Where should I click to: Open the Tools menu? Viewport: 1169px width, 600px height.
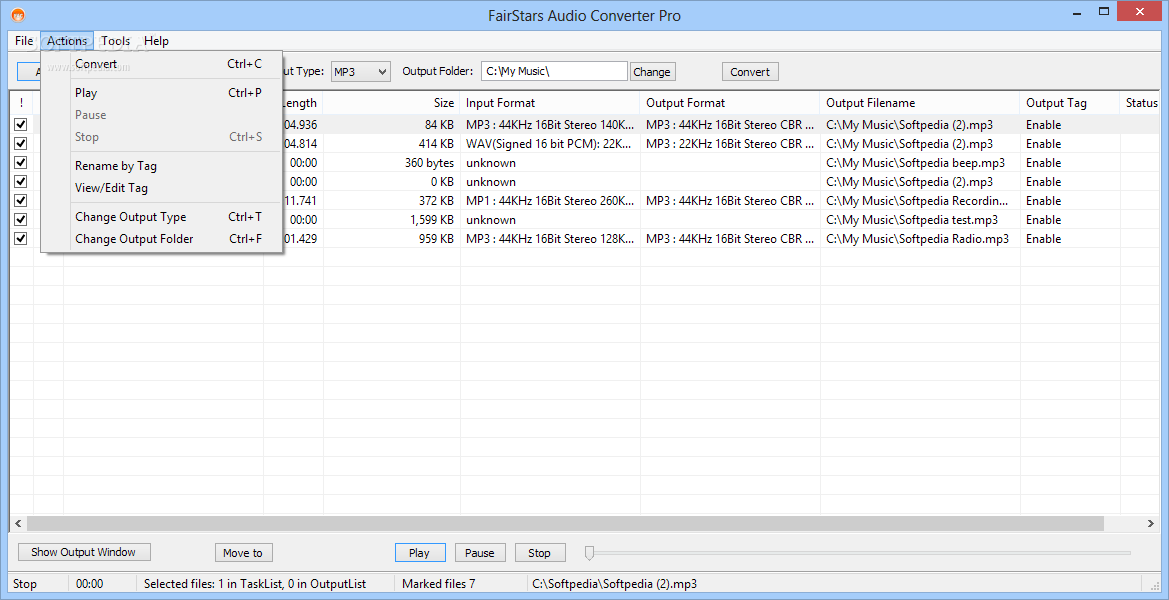[x=116, y=41]
